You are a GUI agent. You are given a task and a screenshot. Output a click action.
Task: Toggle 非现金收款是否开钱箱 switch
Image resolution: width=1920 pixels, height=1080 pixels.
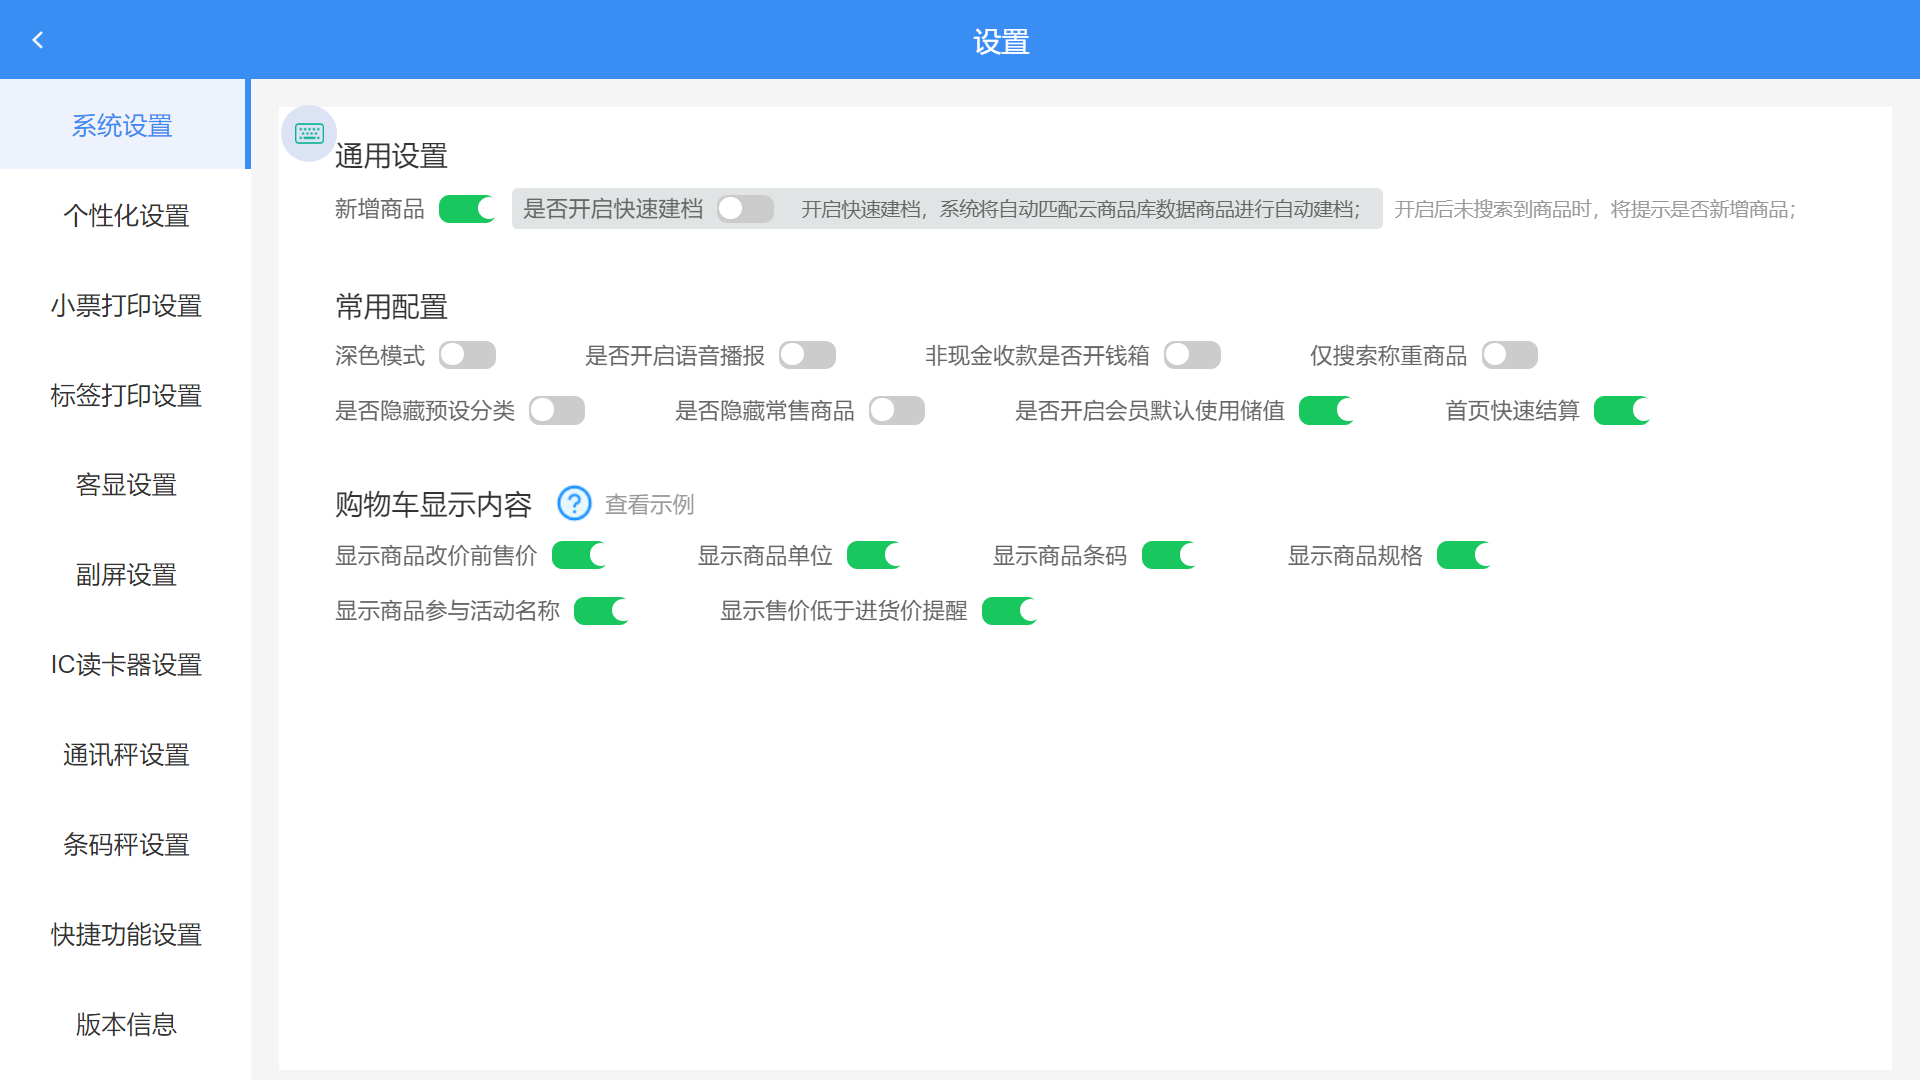point(1192,355)
